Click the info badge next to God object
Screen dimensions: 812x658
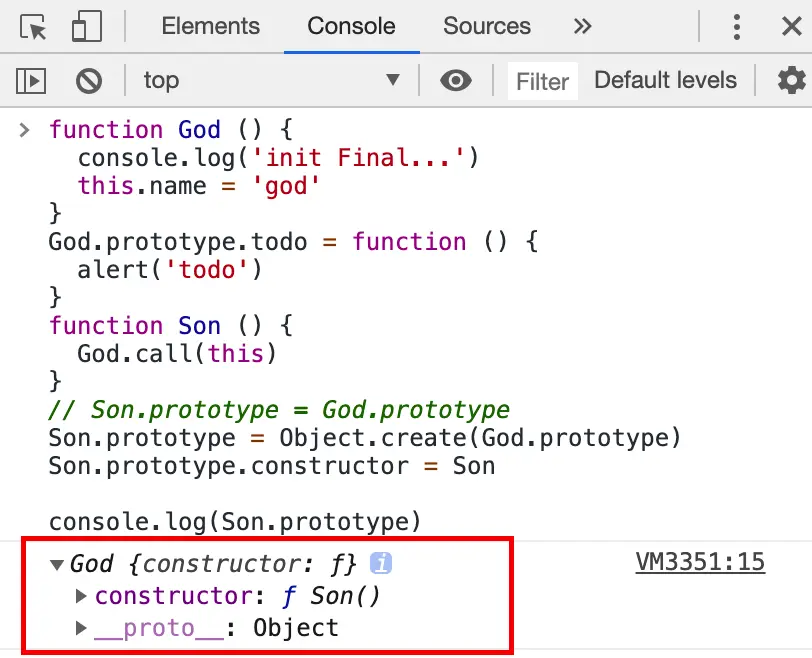[380, 564]
